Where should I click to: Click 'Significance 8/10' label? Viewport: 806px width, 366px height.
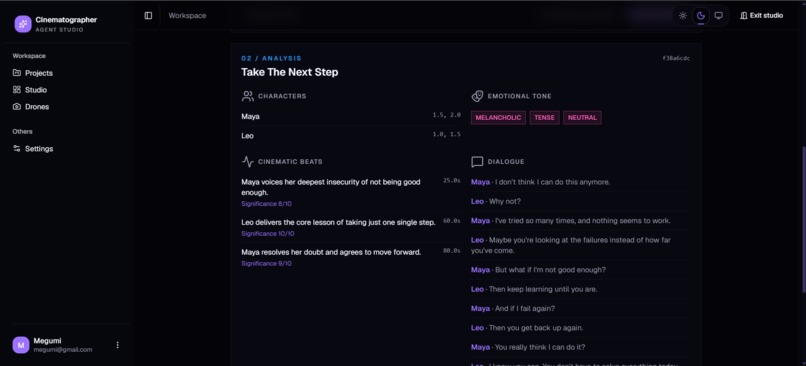pyautogui.click(x=266, y=204)
